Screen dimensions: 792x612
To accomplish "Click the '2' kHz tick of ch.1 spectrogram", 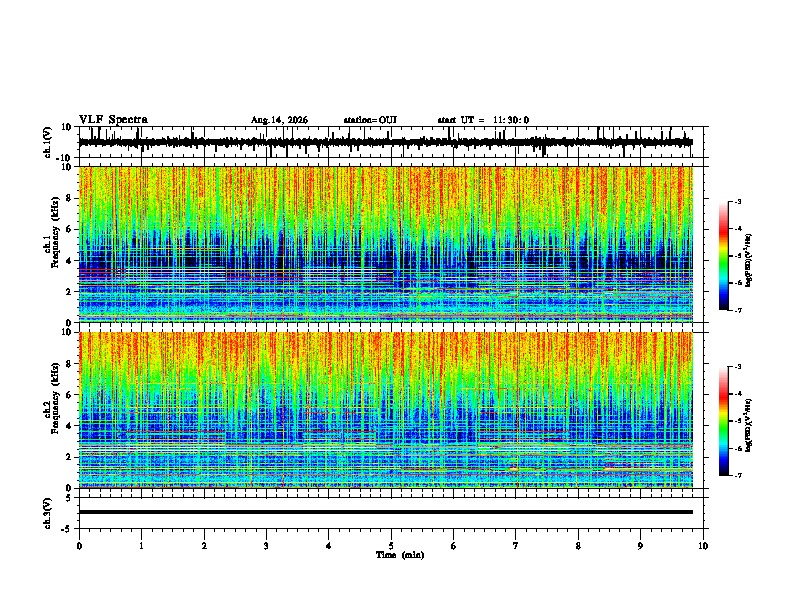I will 70,292.
